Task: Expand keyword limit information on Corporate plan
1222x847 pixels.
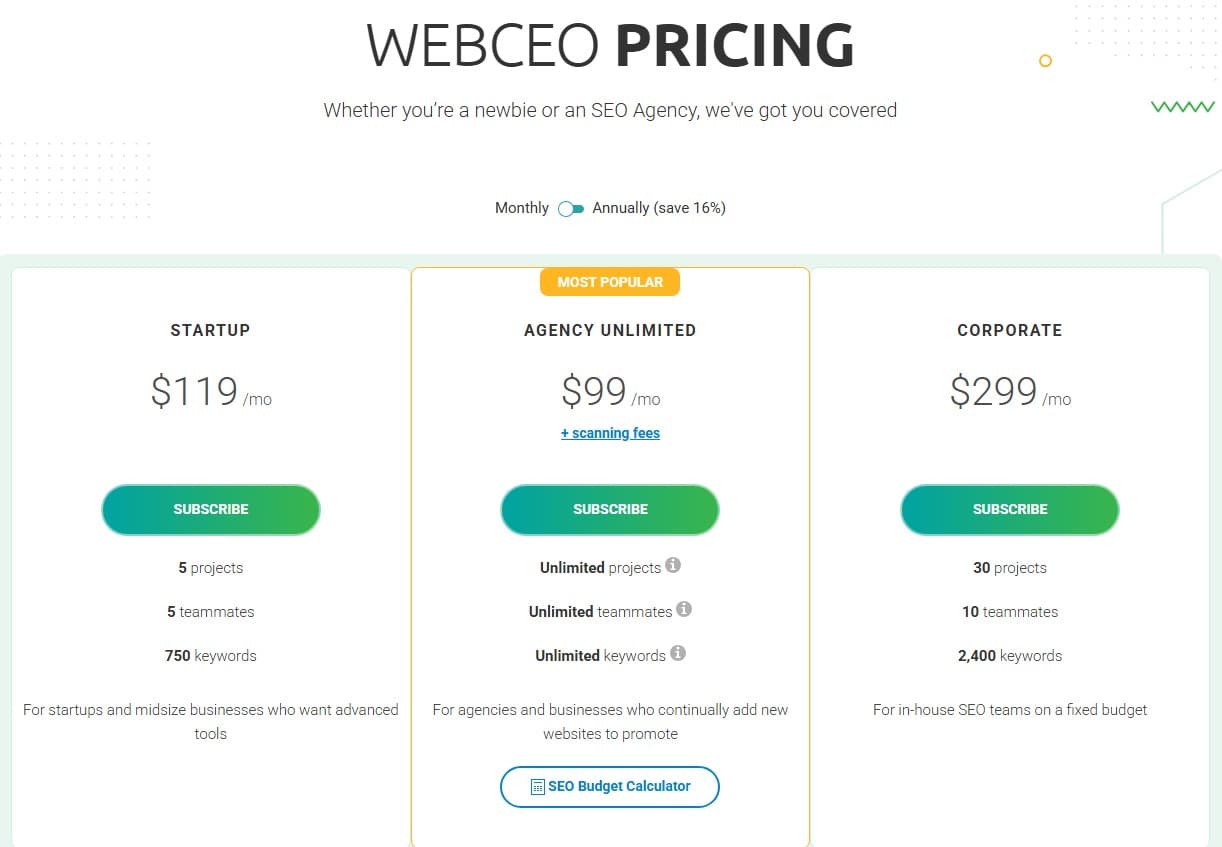Action: pyautogui.click(x=1010, y=655)
